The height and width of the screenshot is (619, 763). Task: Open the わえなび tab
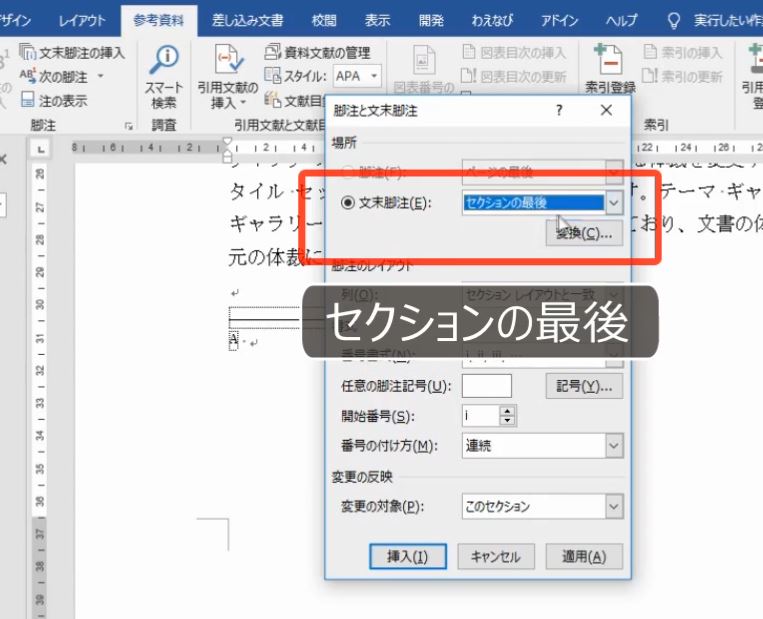click(x=492, y=20)
